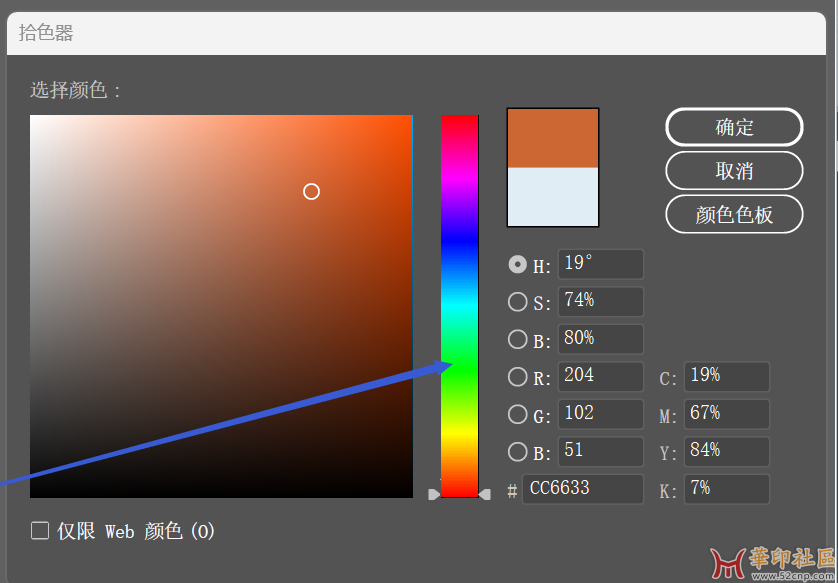Click the hex CC6633 input field

pos(582,489)
